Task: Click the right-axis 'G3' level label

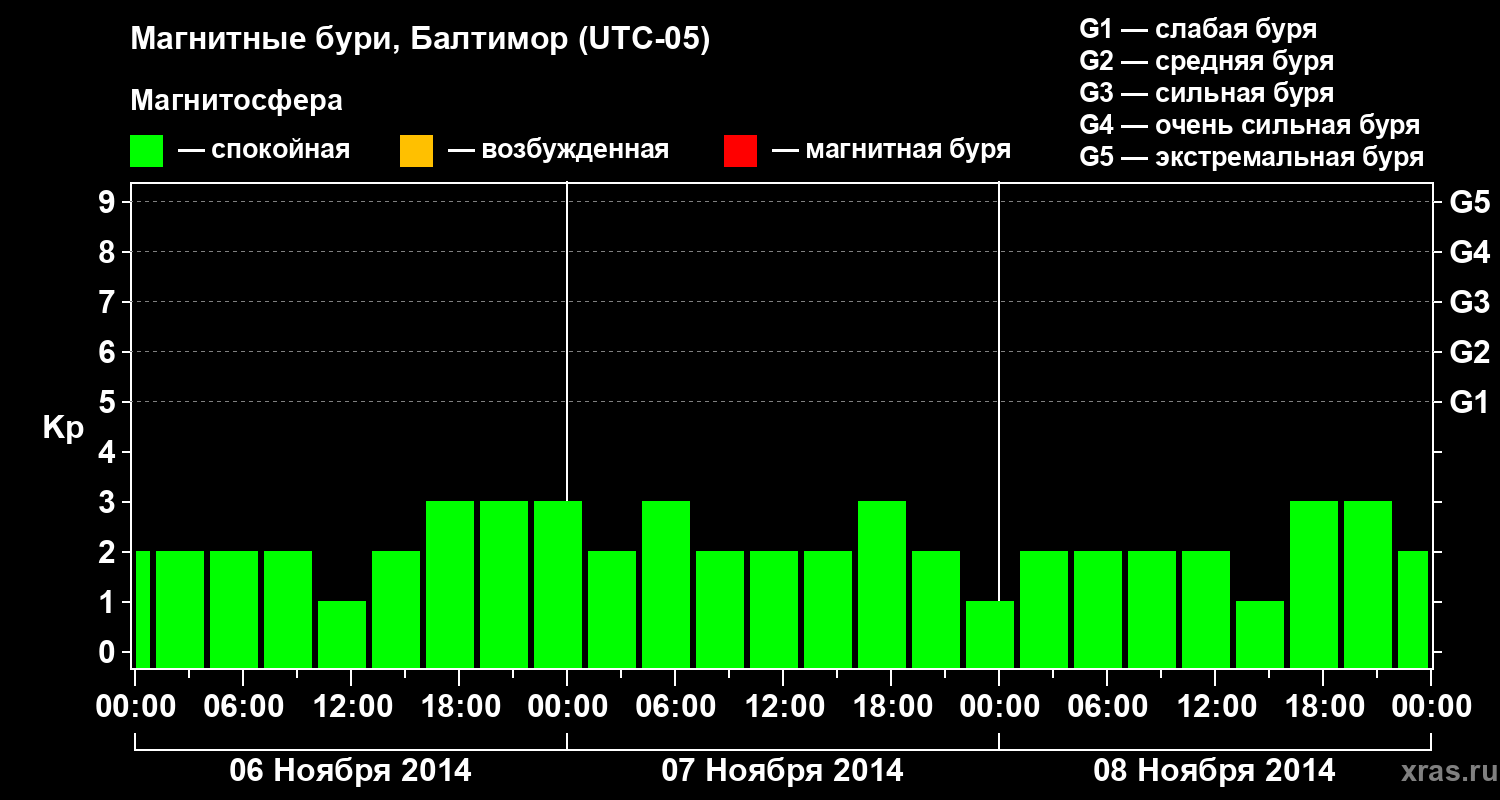Action: pos(1470,302)
